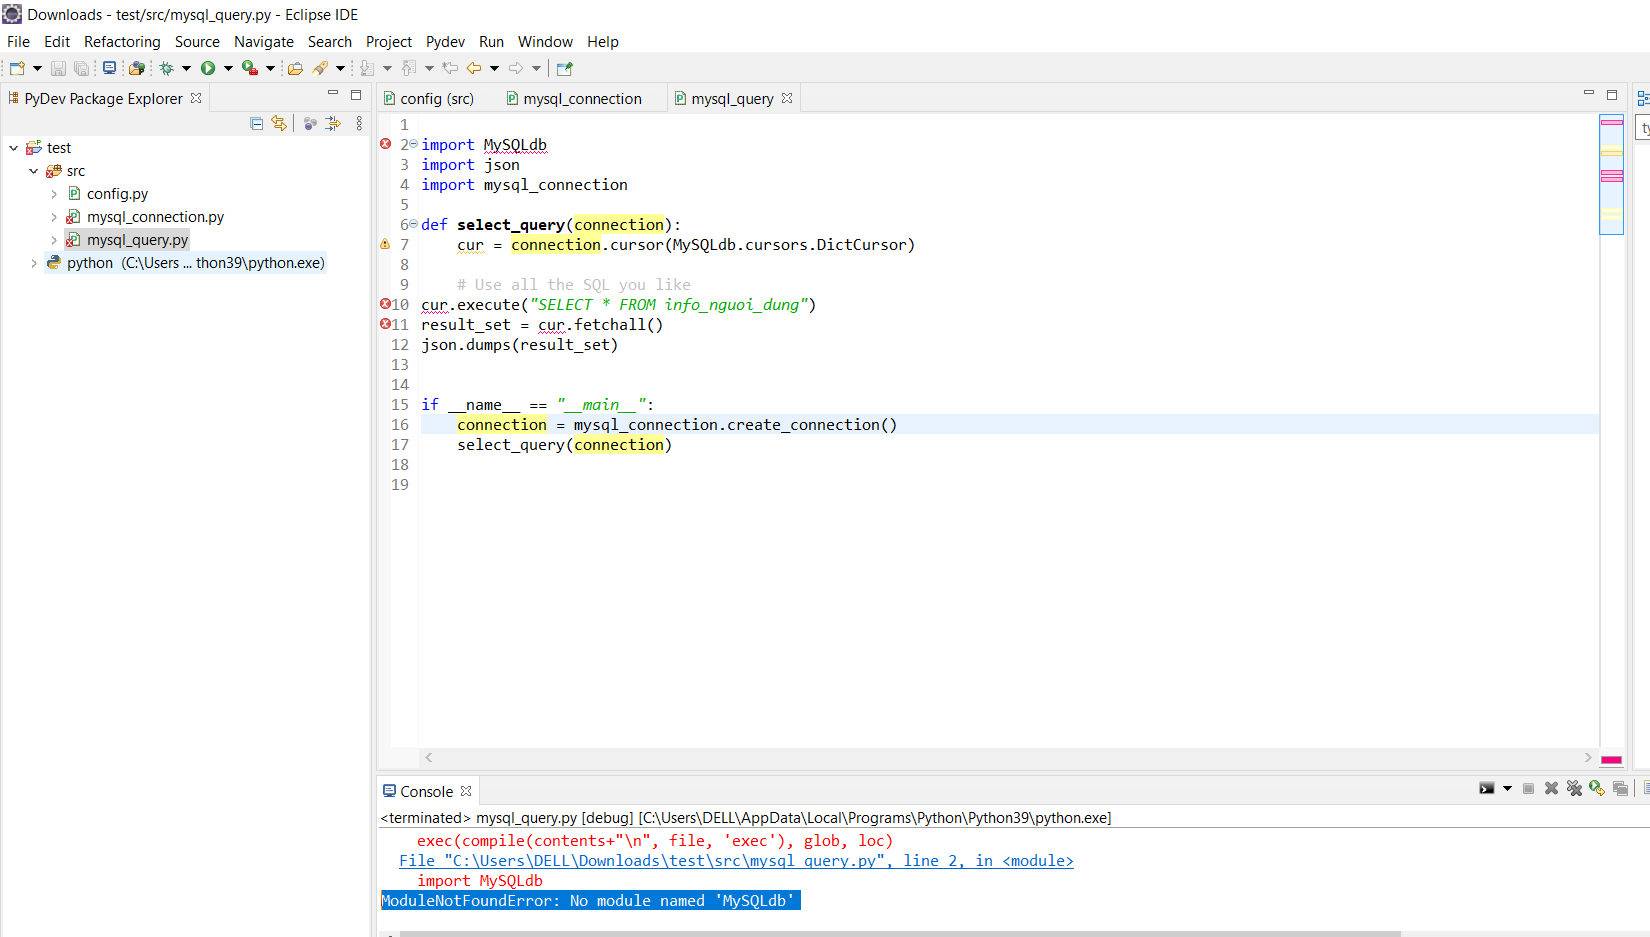Click the Save icon in the toolbar
The height and width of the screenshot is (937, 1650).
tap(58, 68)
